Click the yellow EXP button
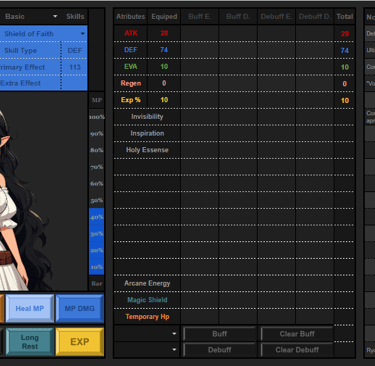The width and height of the screenshot is (375, 366). [80, 342]
